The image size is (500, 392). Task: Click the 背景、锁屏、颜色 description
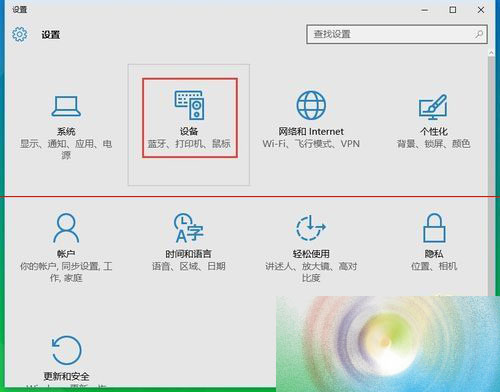[x=433, y=144]
